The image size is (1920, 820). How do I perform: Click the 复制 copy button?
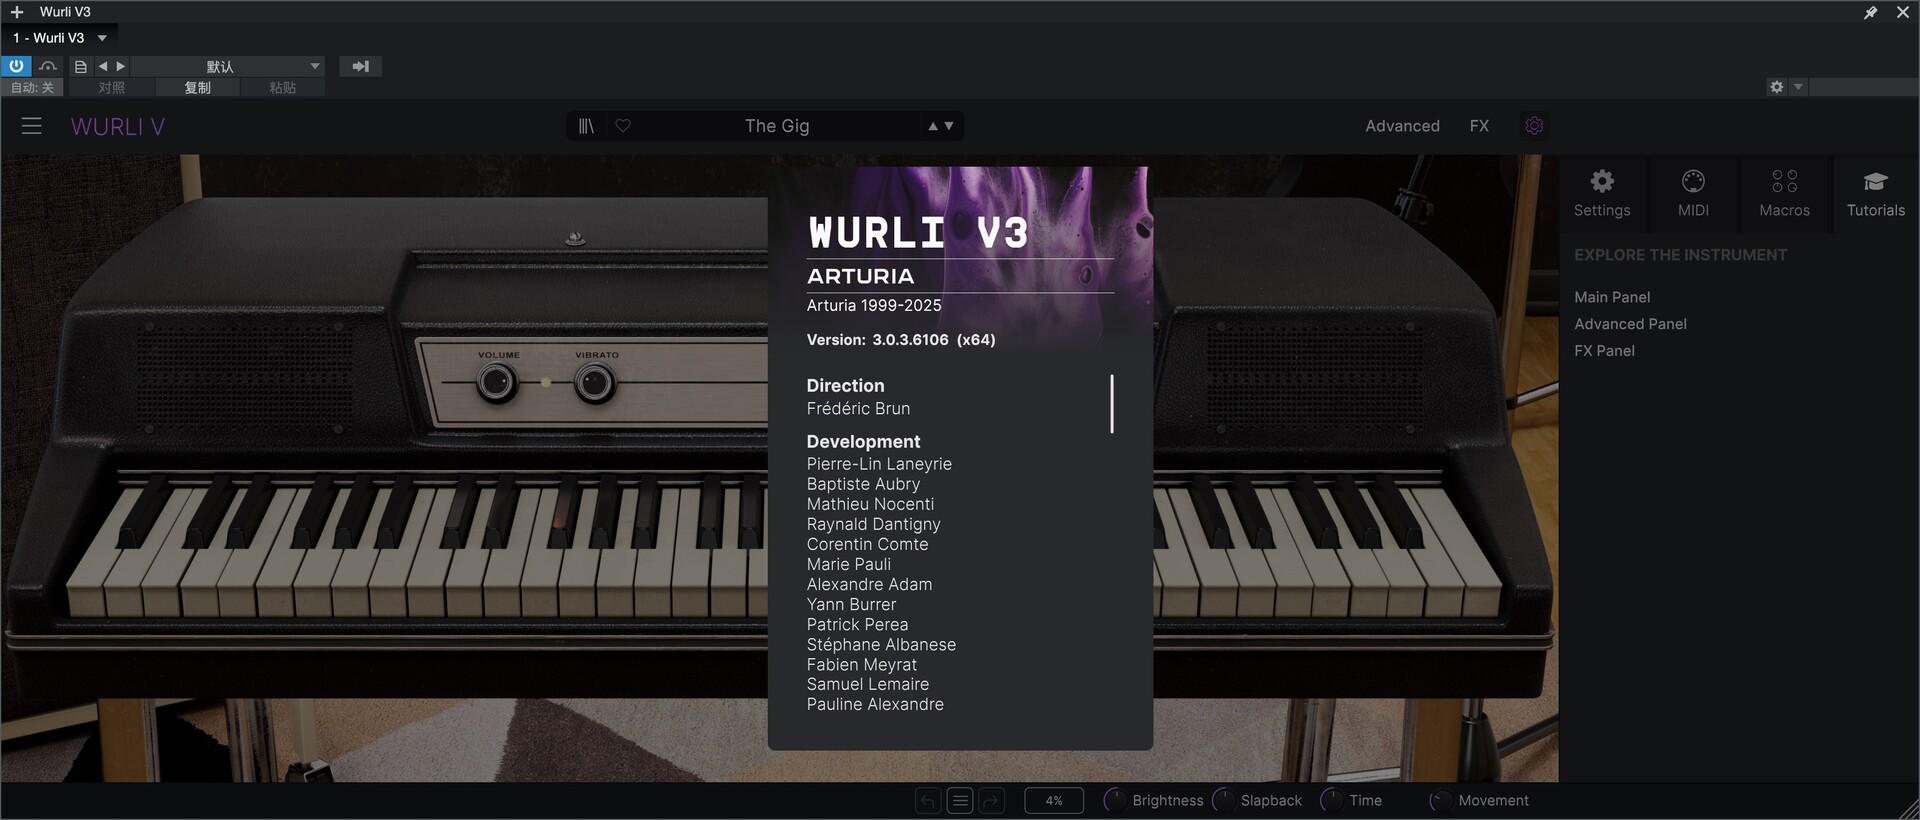pos(197,88)
